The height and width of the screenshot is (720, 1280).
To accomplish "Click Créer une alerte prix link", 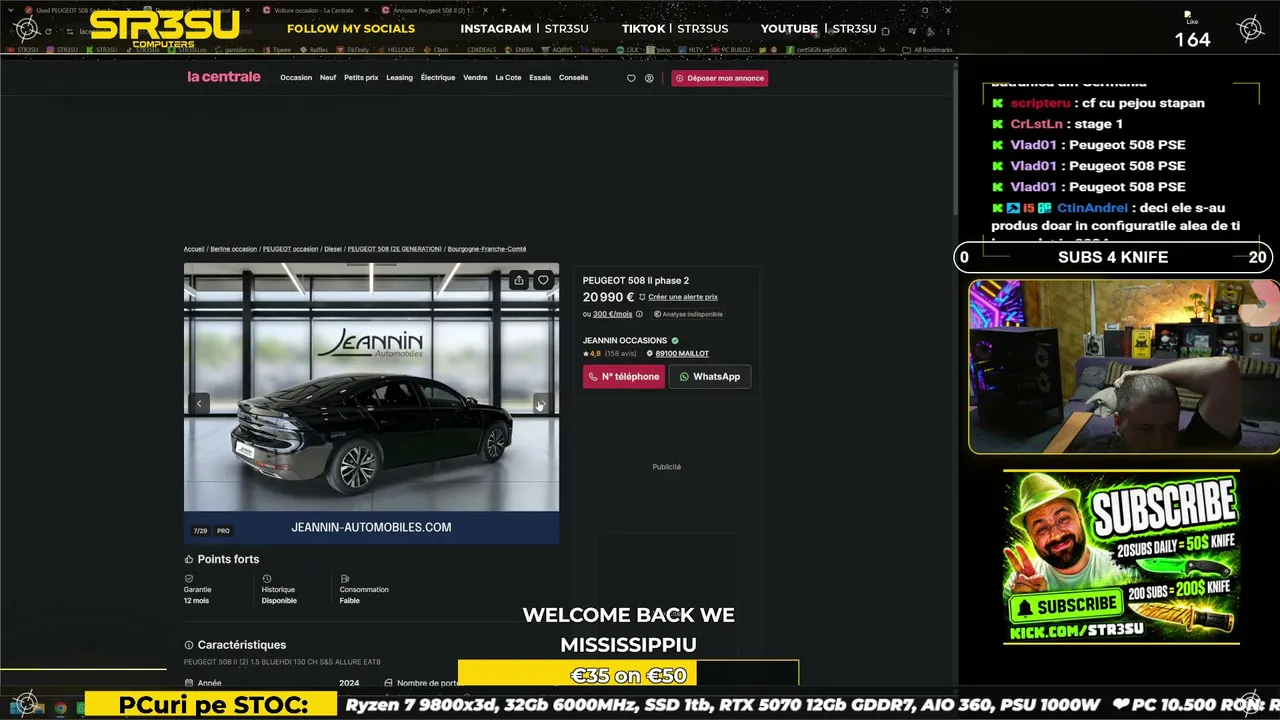I will (683, 297).
